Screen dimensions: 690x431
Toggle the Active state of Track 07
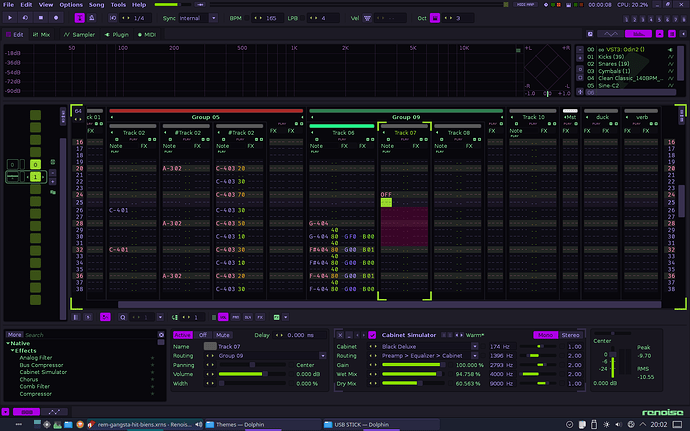(183, 334)
